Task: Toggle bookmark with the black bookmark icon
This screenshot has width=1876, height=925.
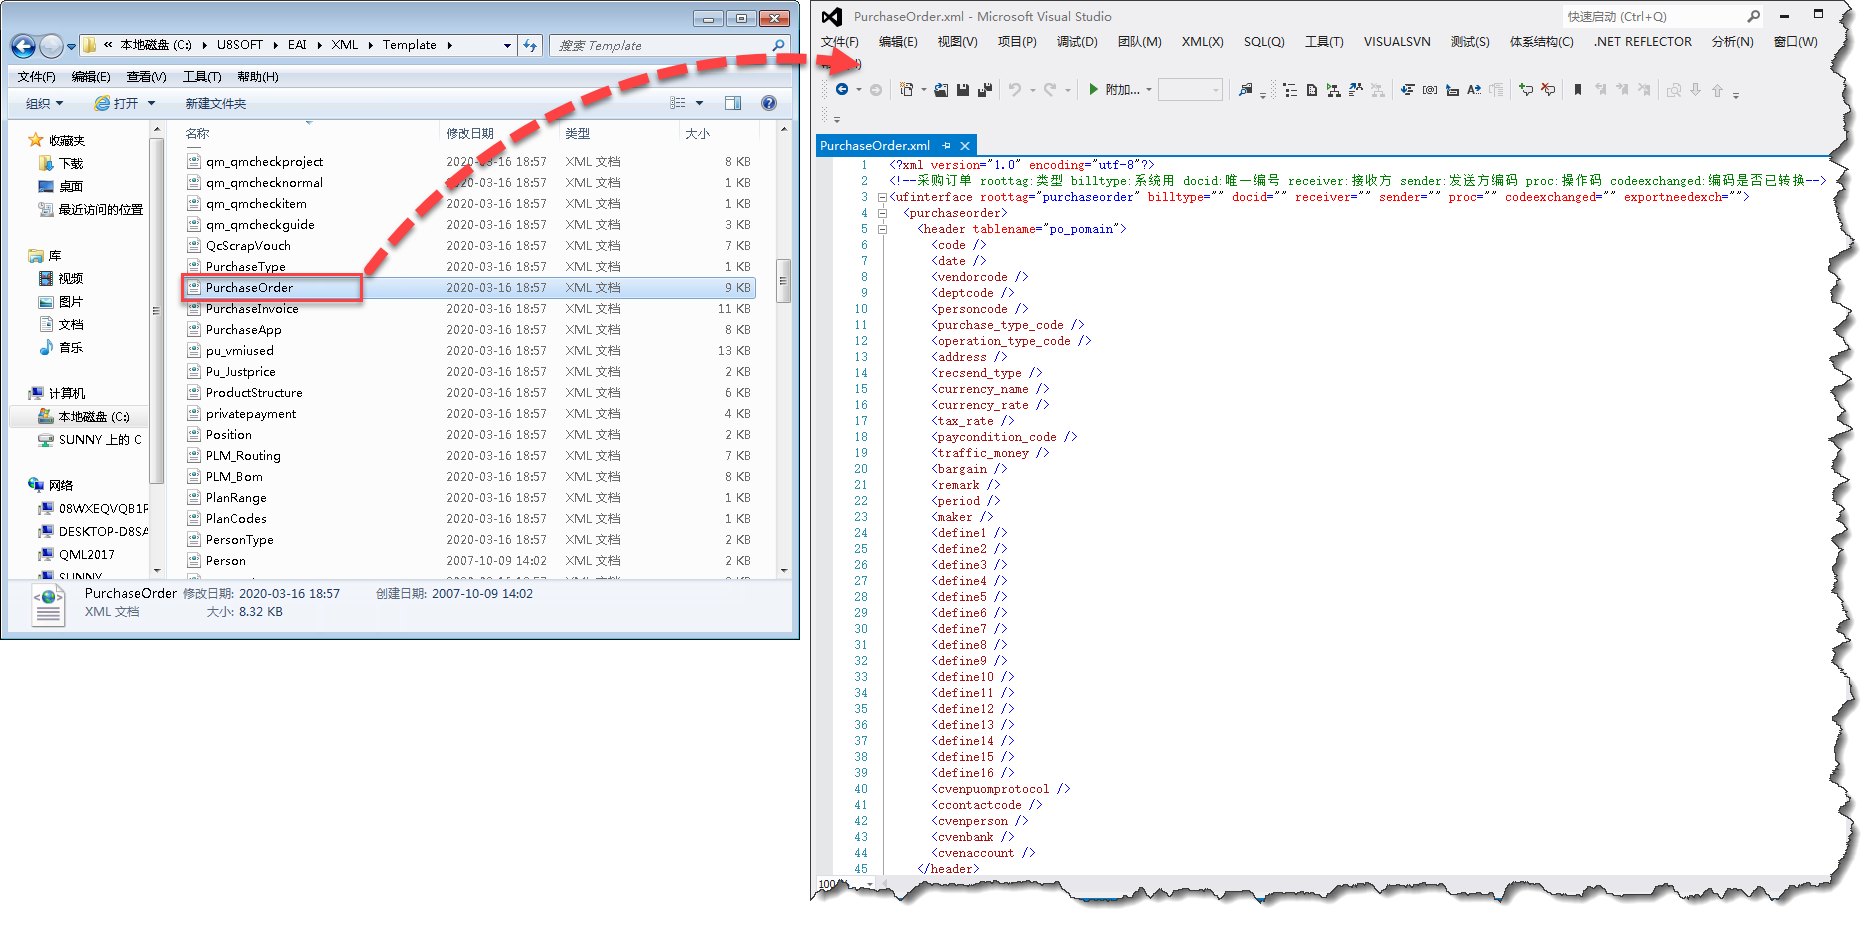Action: (x=1578, y=89)
